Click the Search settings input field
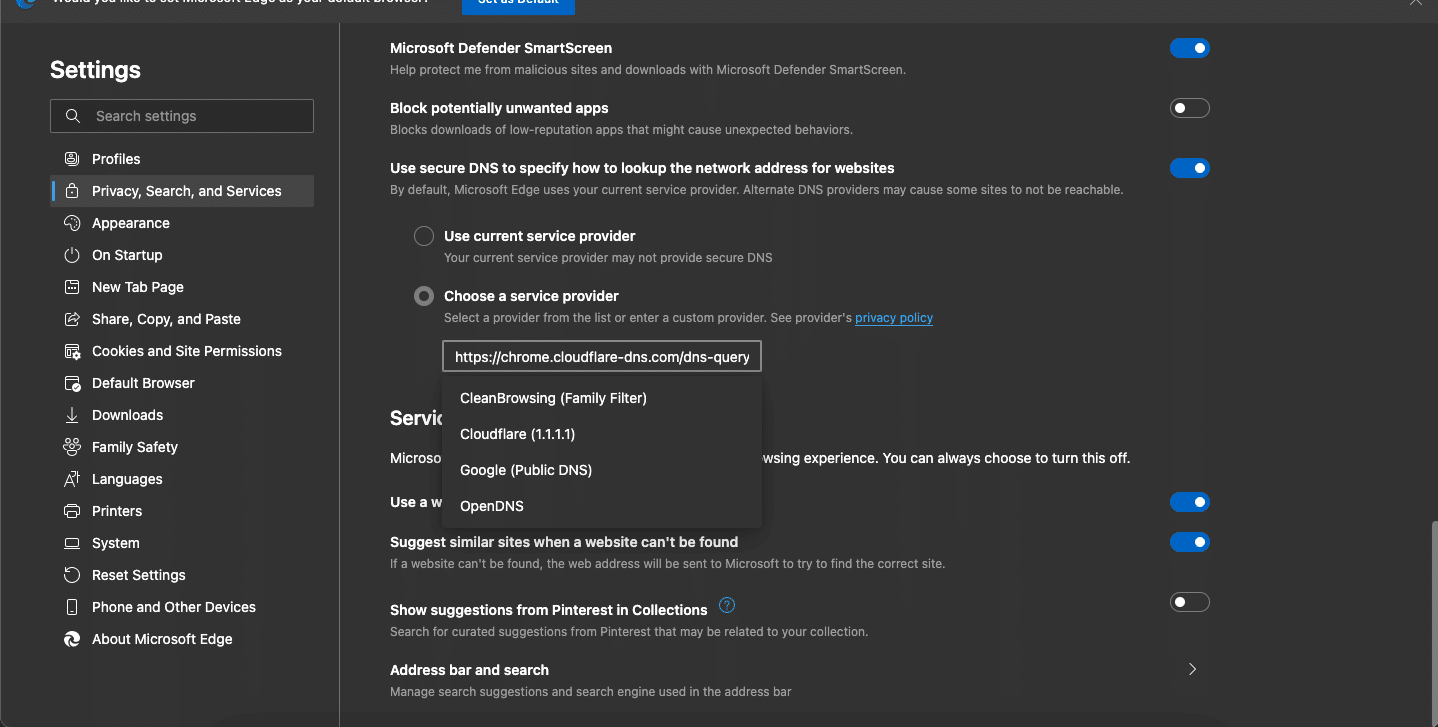The width and height of the screenshot is (1438, 727). click(x=182, y=116)
